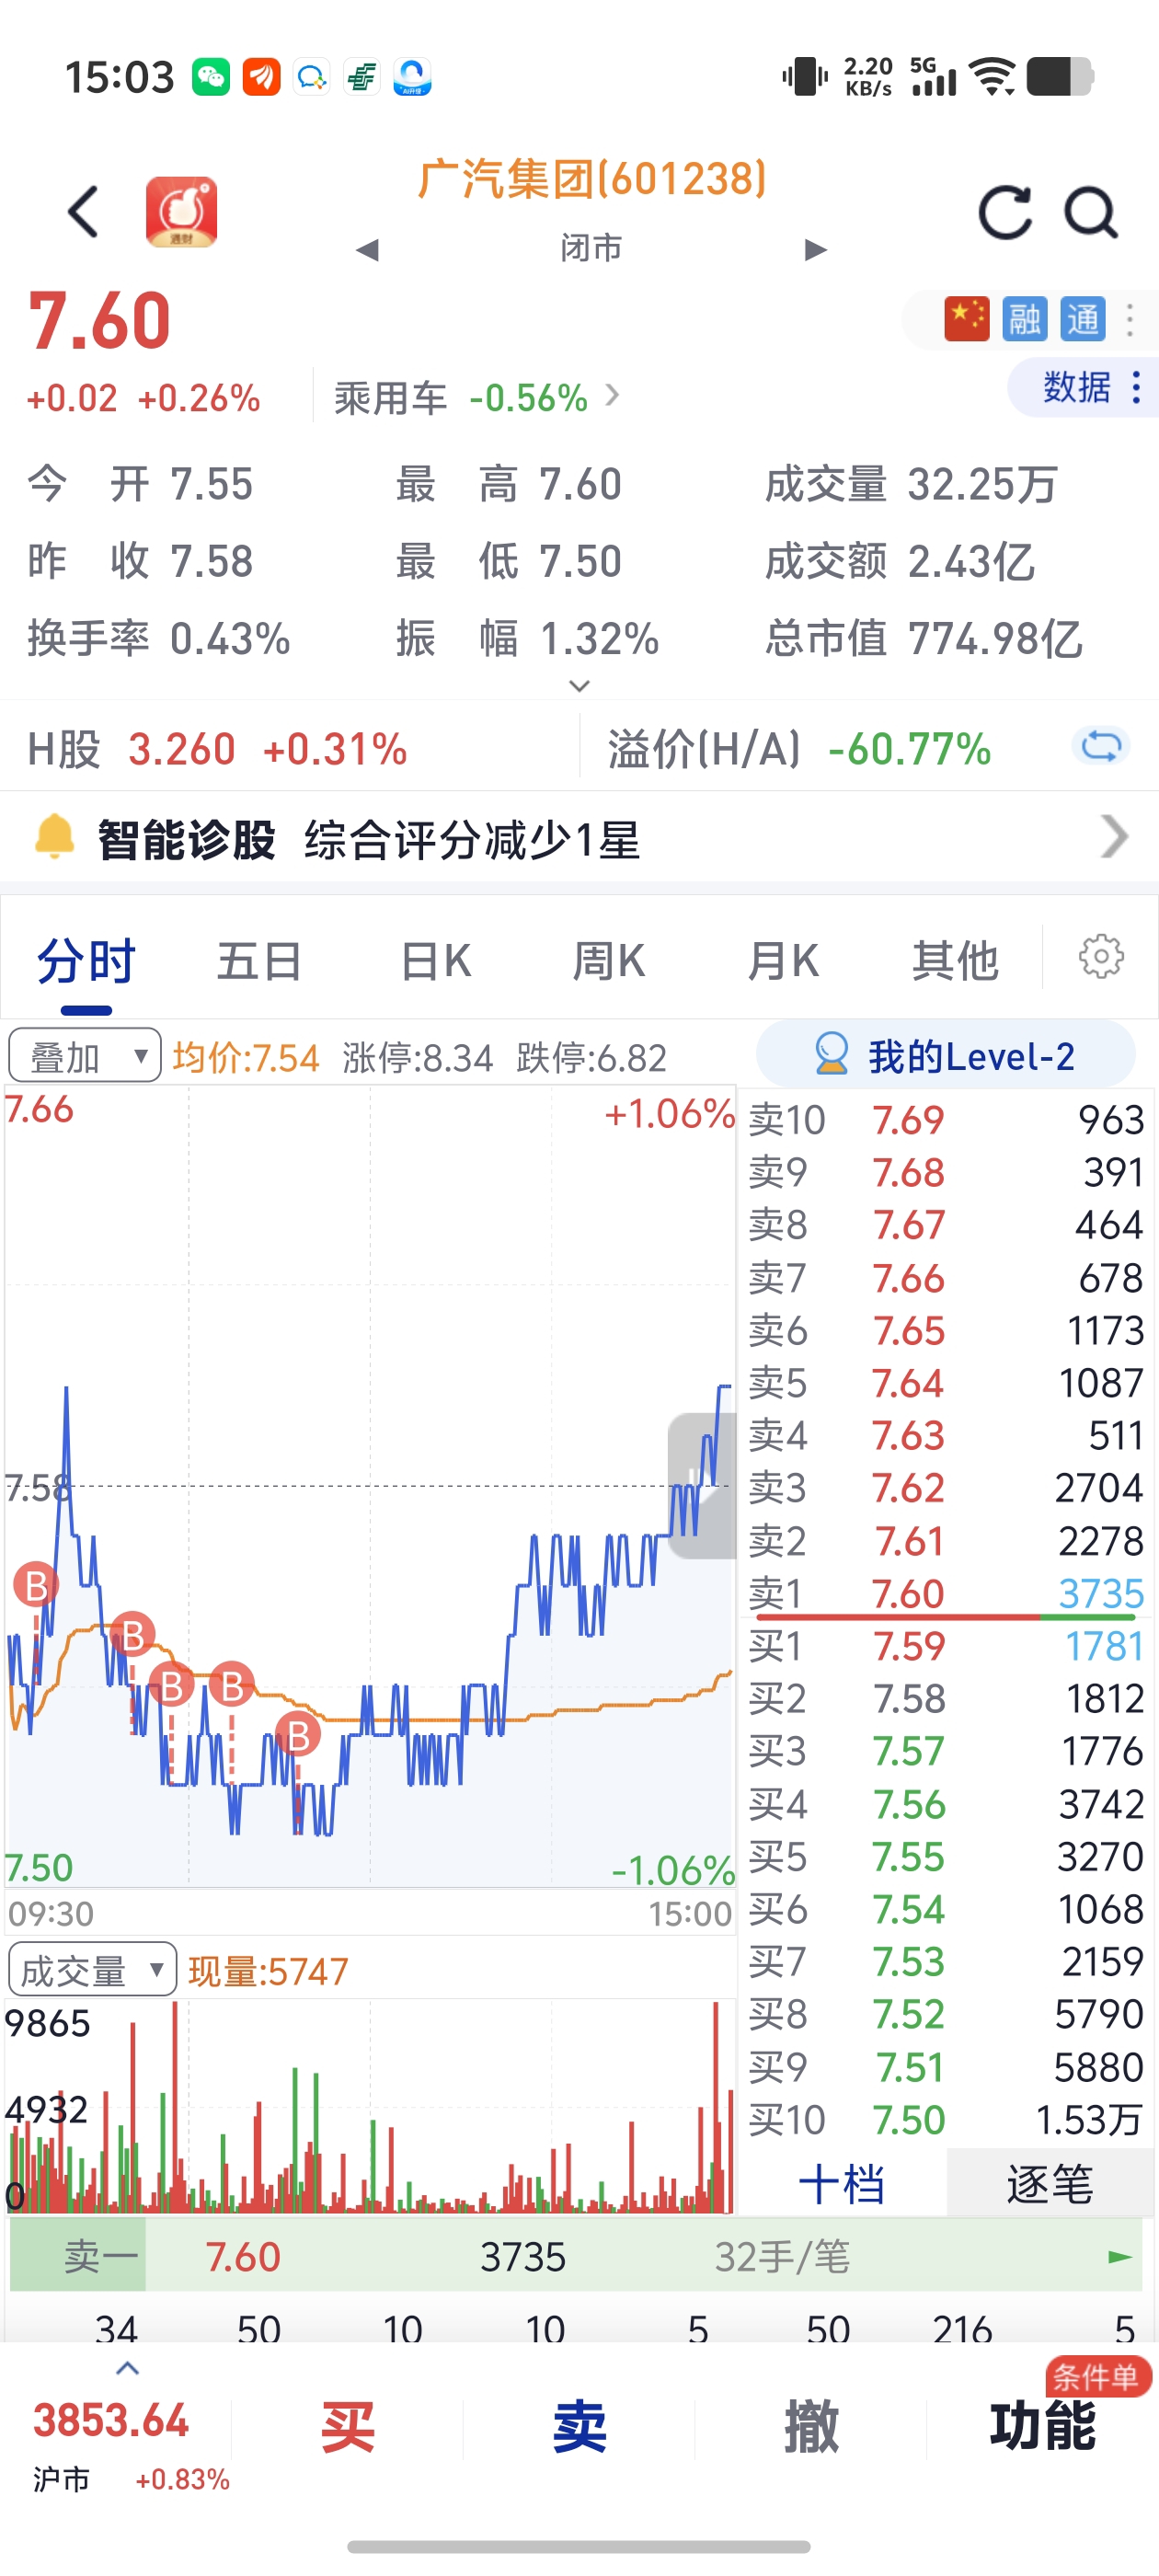The width and height of the screenshot is (1159, 2576).
Task: Tap the 卖 sell button
Action: coord(579,2427)
